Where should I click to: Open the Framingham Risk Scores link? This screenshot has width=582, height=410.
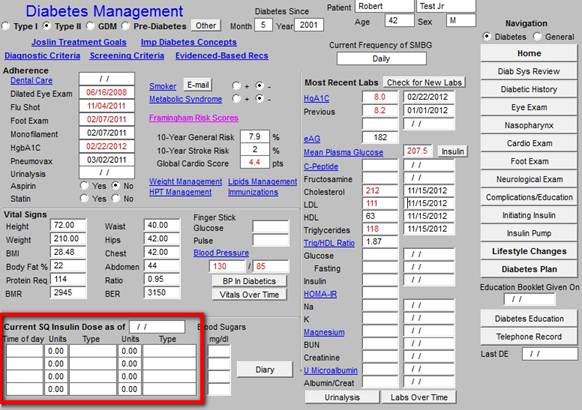point(194,118)
